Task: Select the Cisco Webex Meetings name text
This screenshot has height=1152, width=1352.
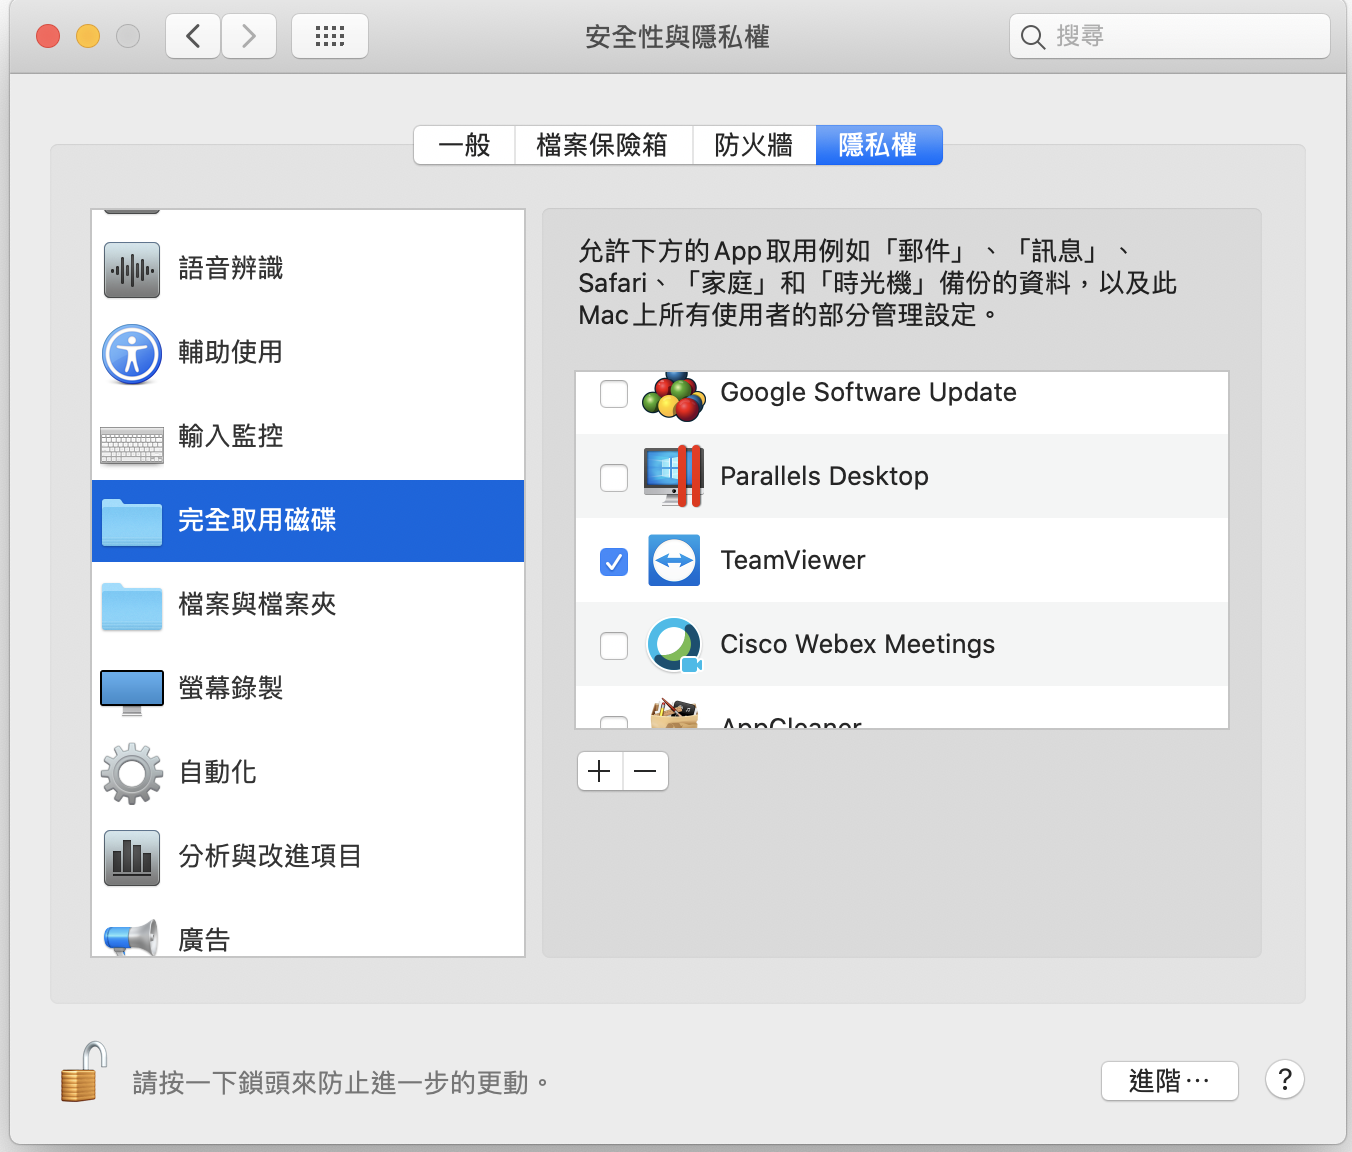Action: [x=857, y=644]
